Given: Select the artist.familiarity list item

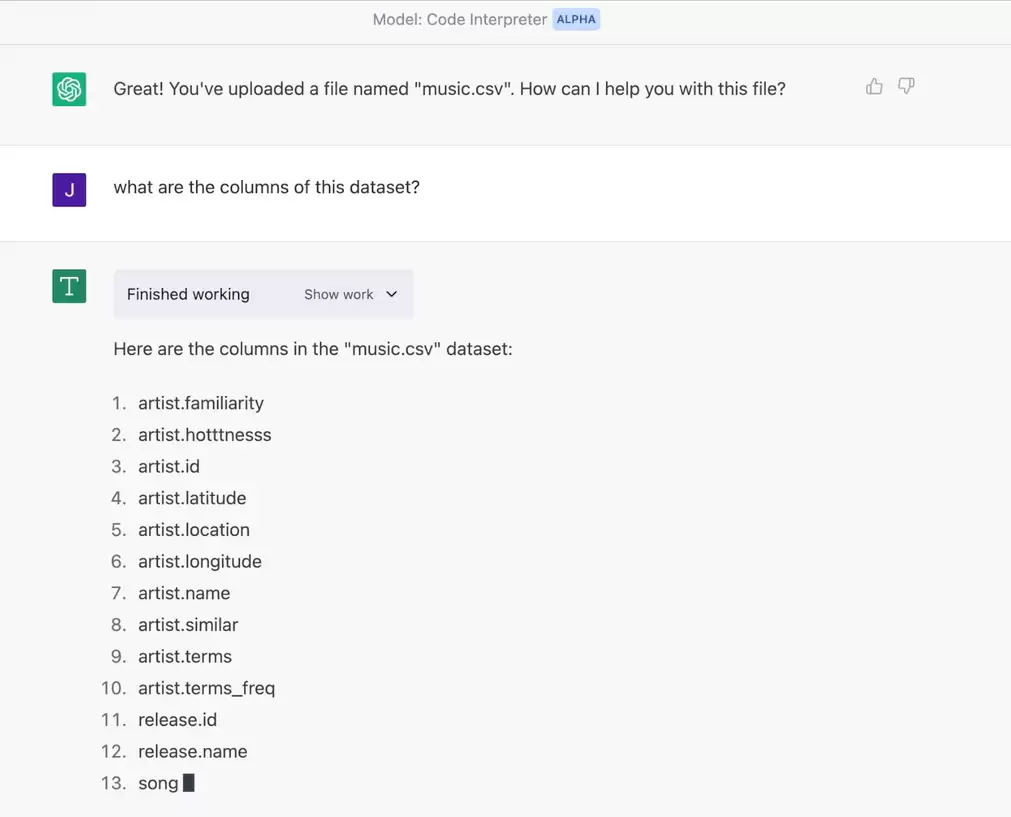Looking at the screenshot, I should (201, 403).
